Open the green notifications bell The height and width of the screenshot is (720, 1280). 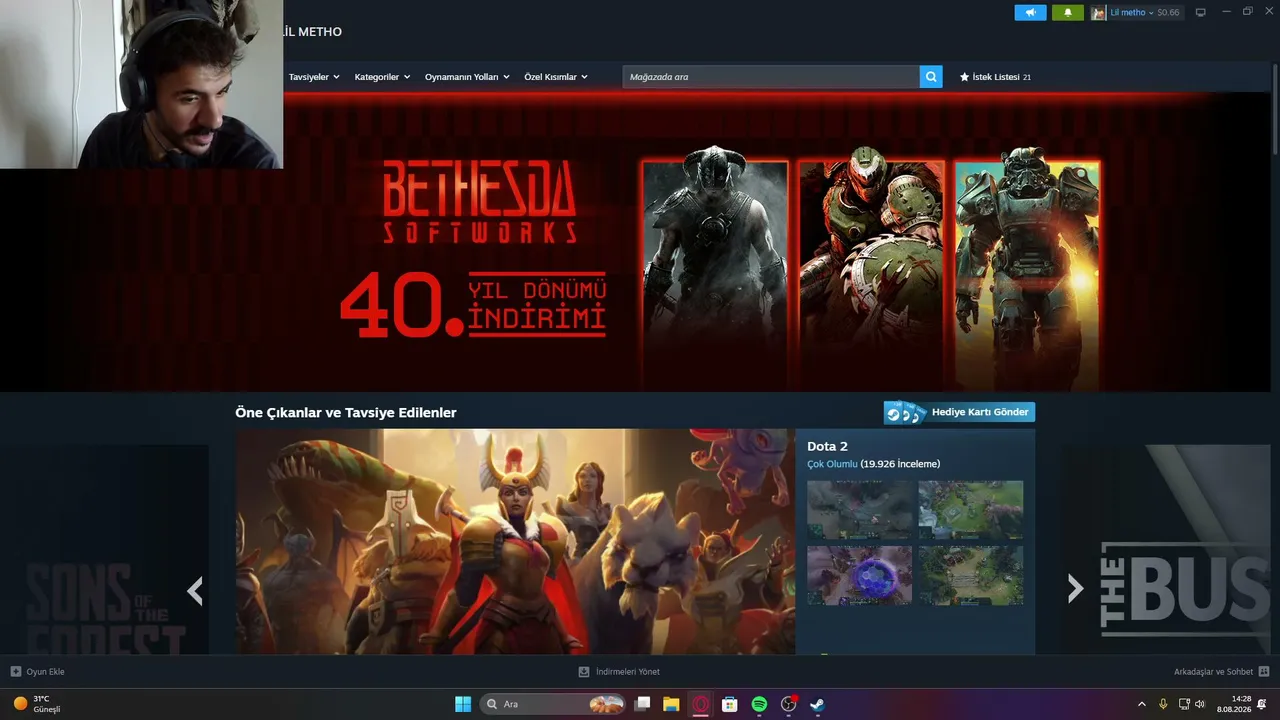tap(1068, 13)
